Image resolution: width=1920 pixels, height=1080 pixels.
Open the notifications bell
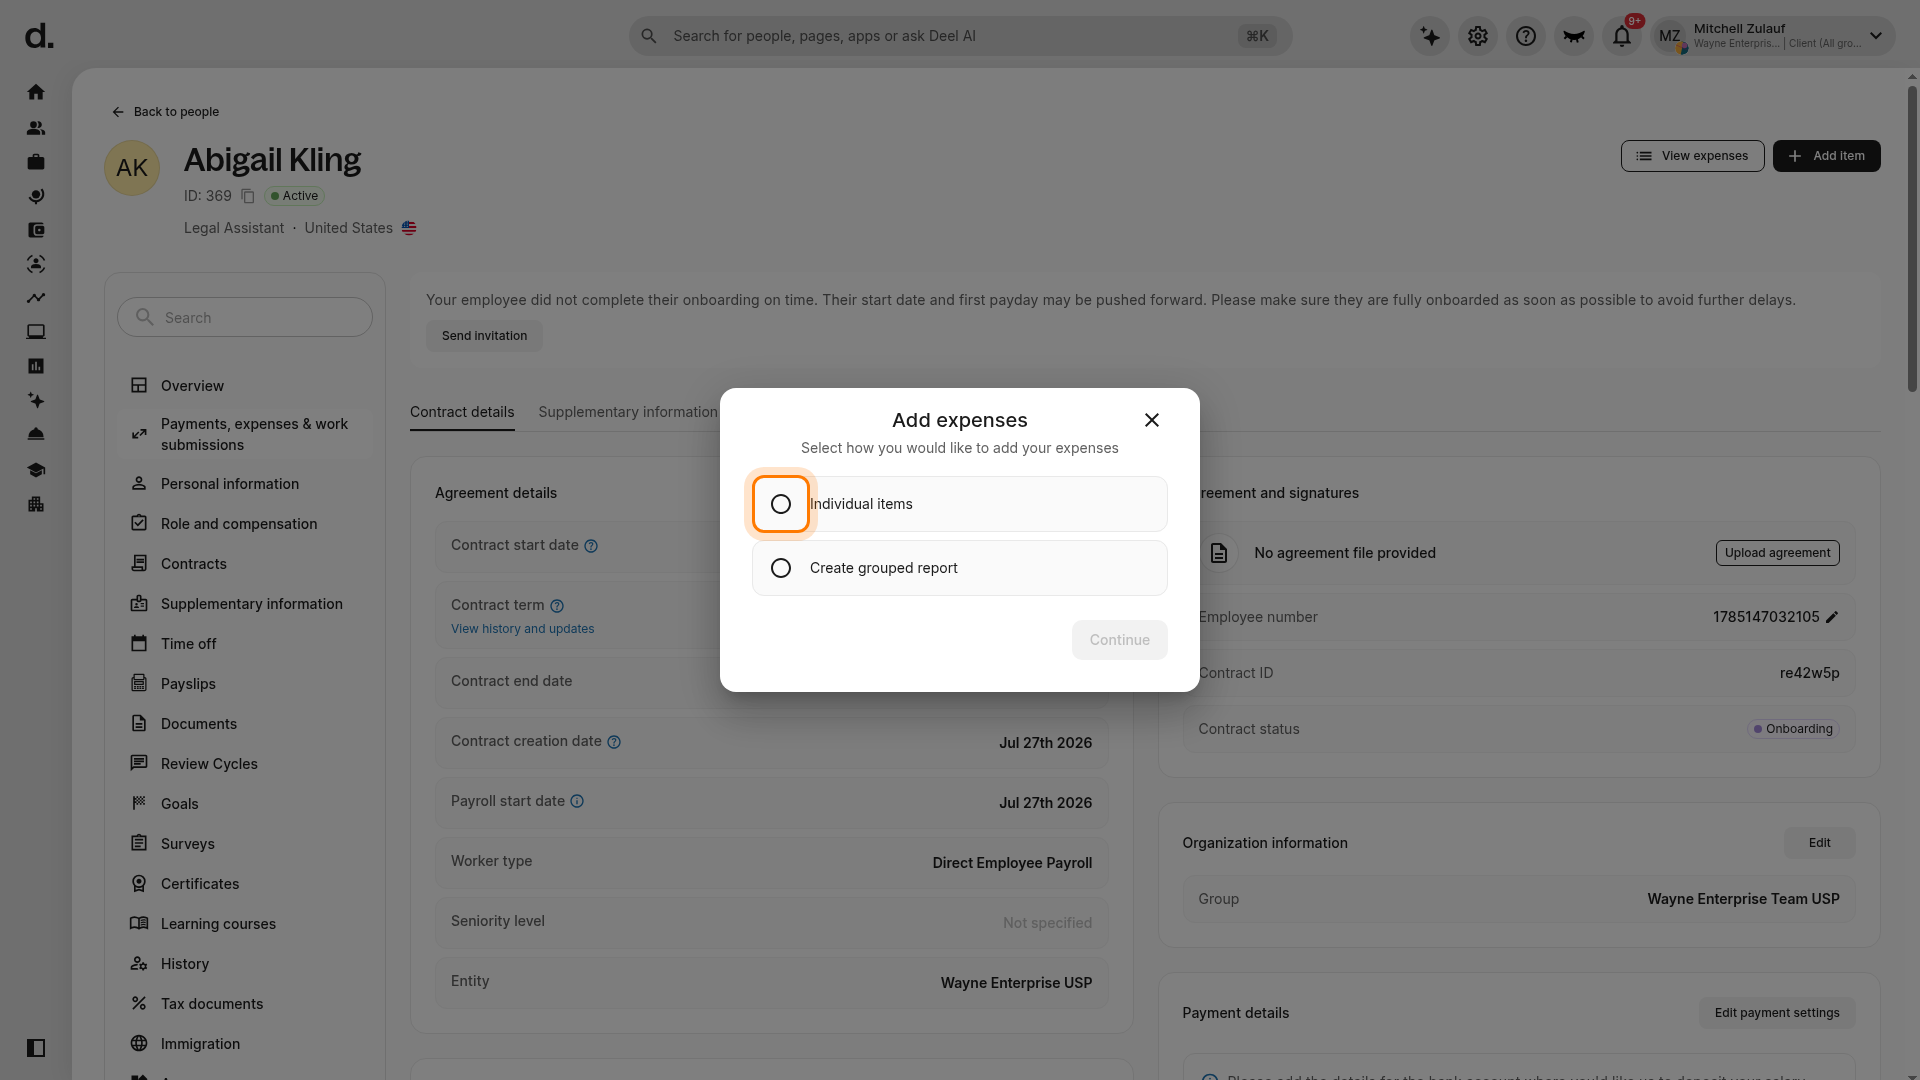1622,36
